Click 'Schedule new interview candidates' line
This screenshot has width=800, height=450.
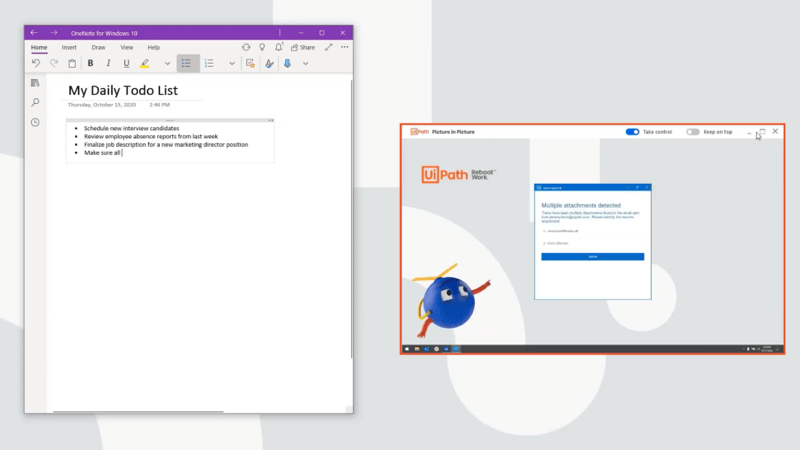click(132, 128)
